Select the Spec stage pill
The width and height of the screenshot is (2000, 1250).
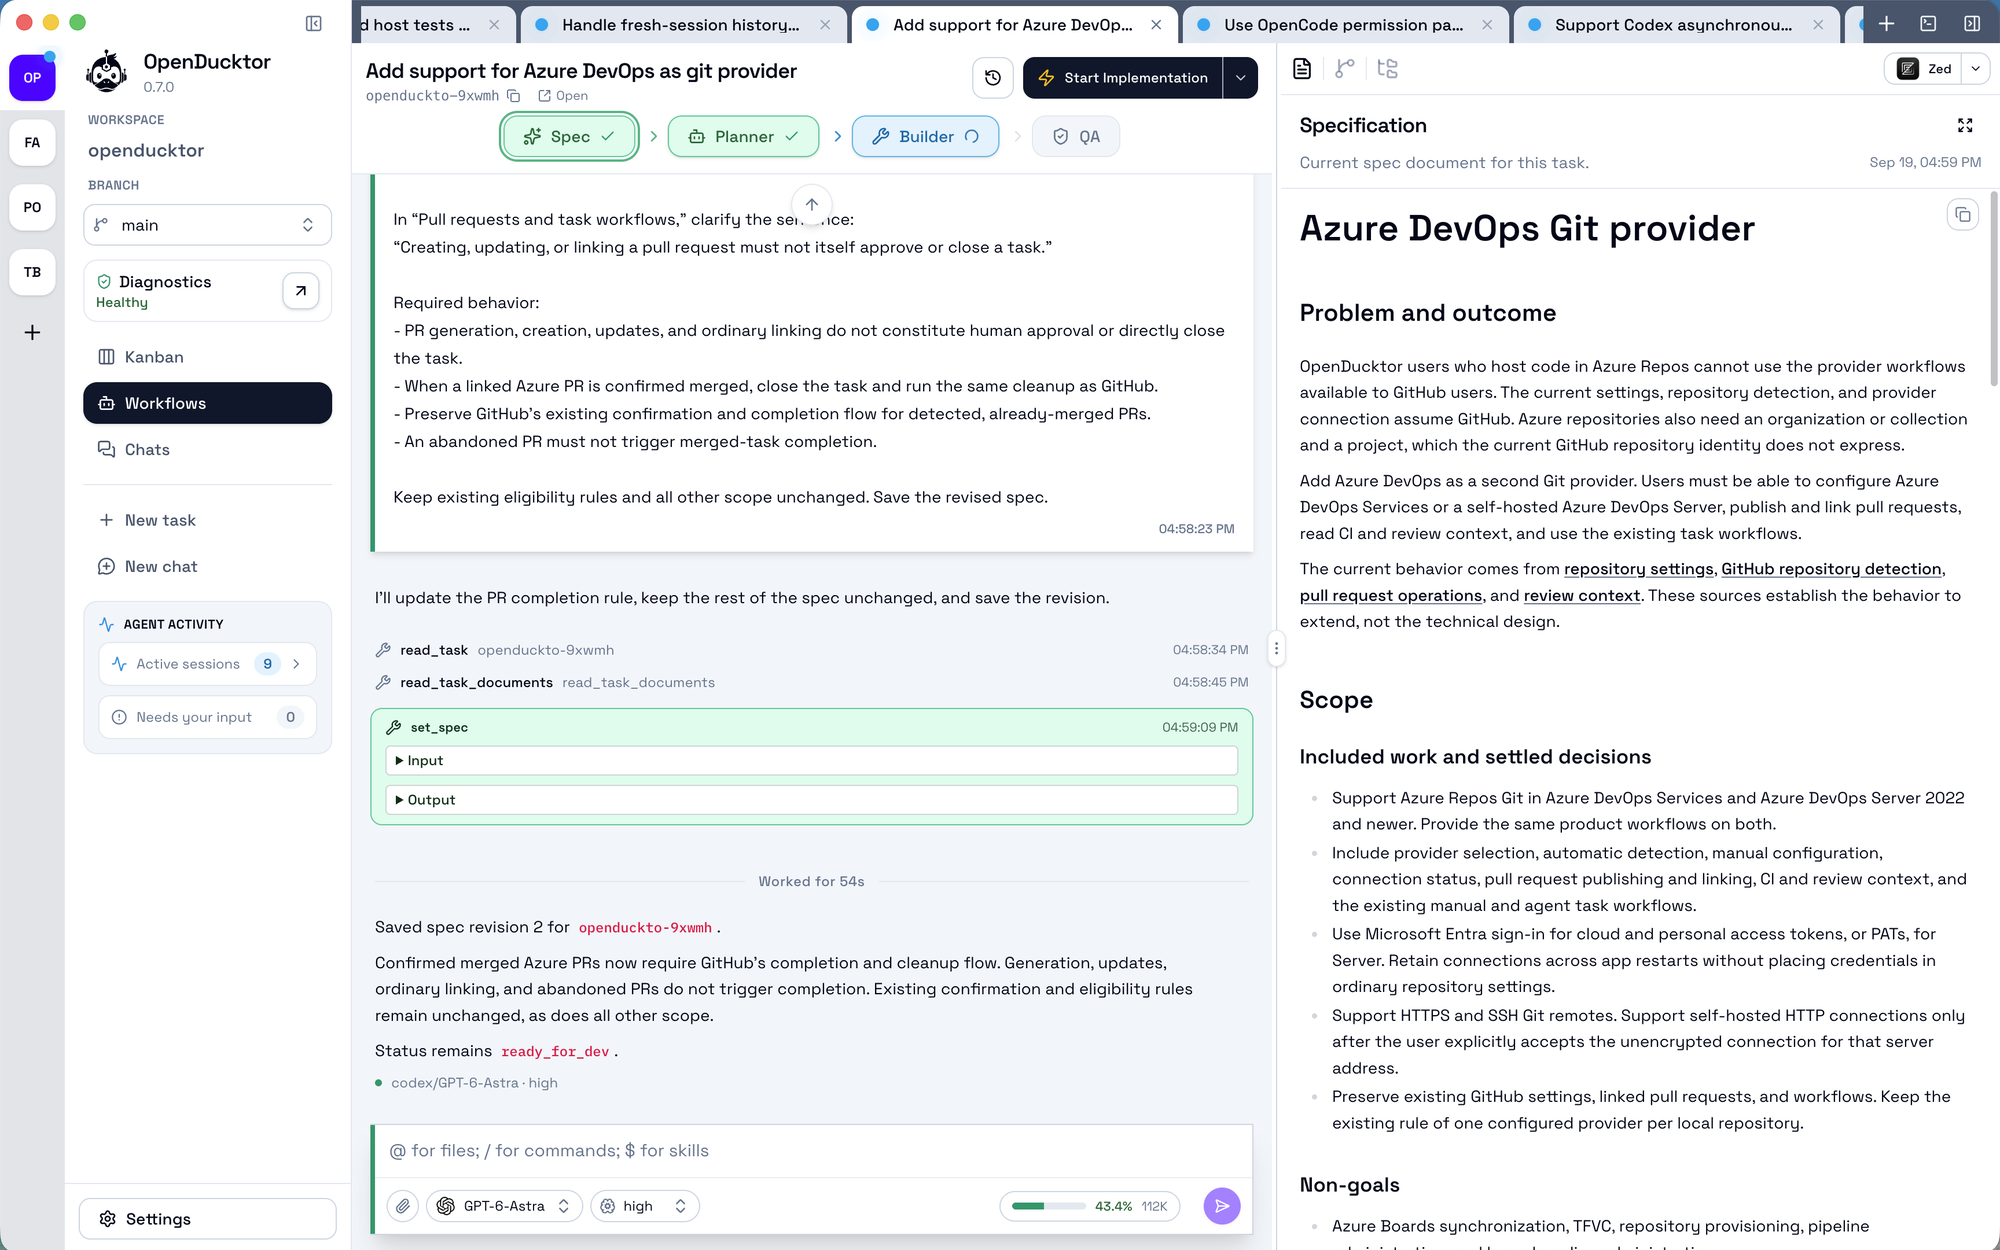[x=569, y=137]
